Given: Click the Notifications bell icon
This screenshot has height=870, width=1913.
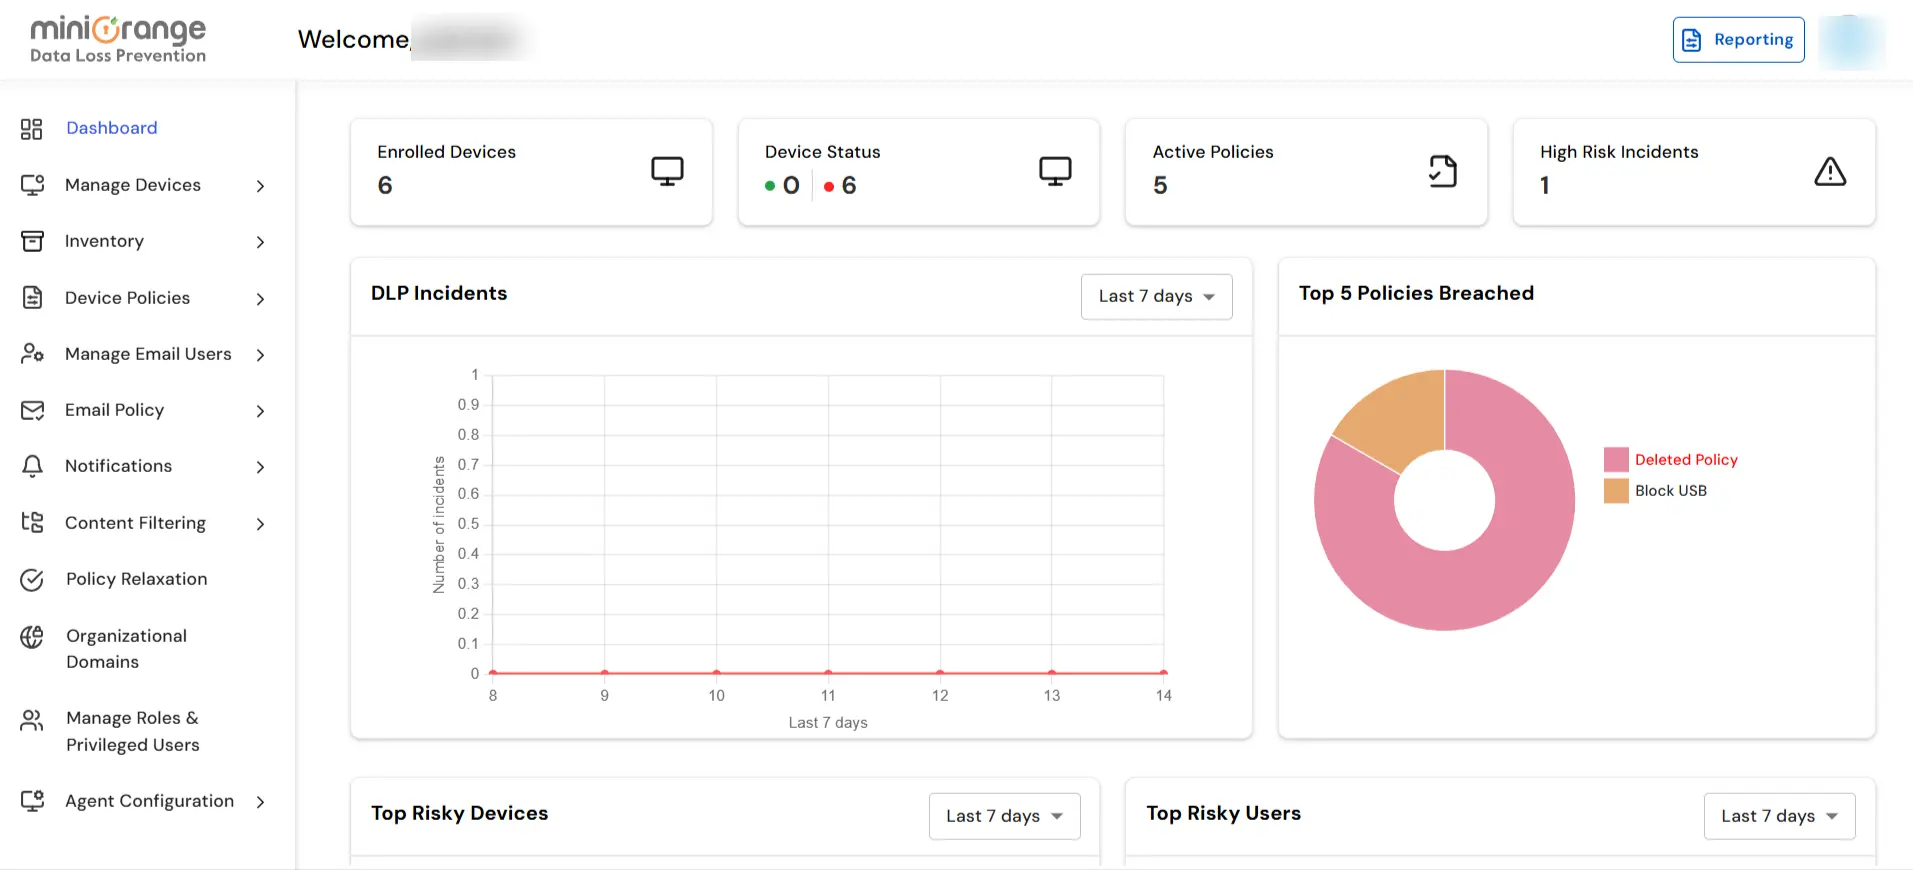Looking at the screenshot, I should tap(32, 466).
